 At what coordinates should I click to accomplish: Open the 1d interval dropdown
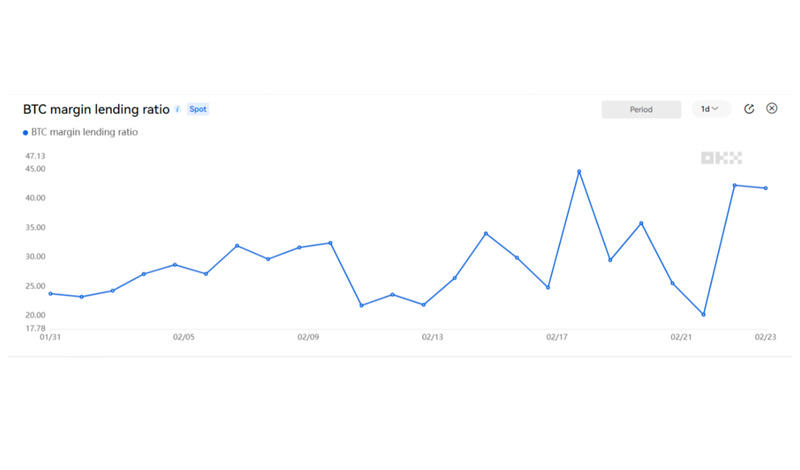point(710,109)
